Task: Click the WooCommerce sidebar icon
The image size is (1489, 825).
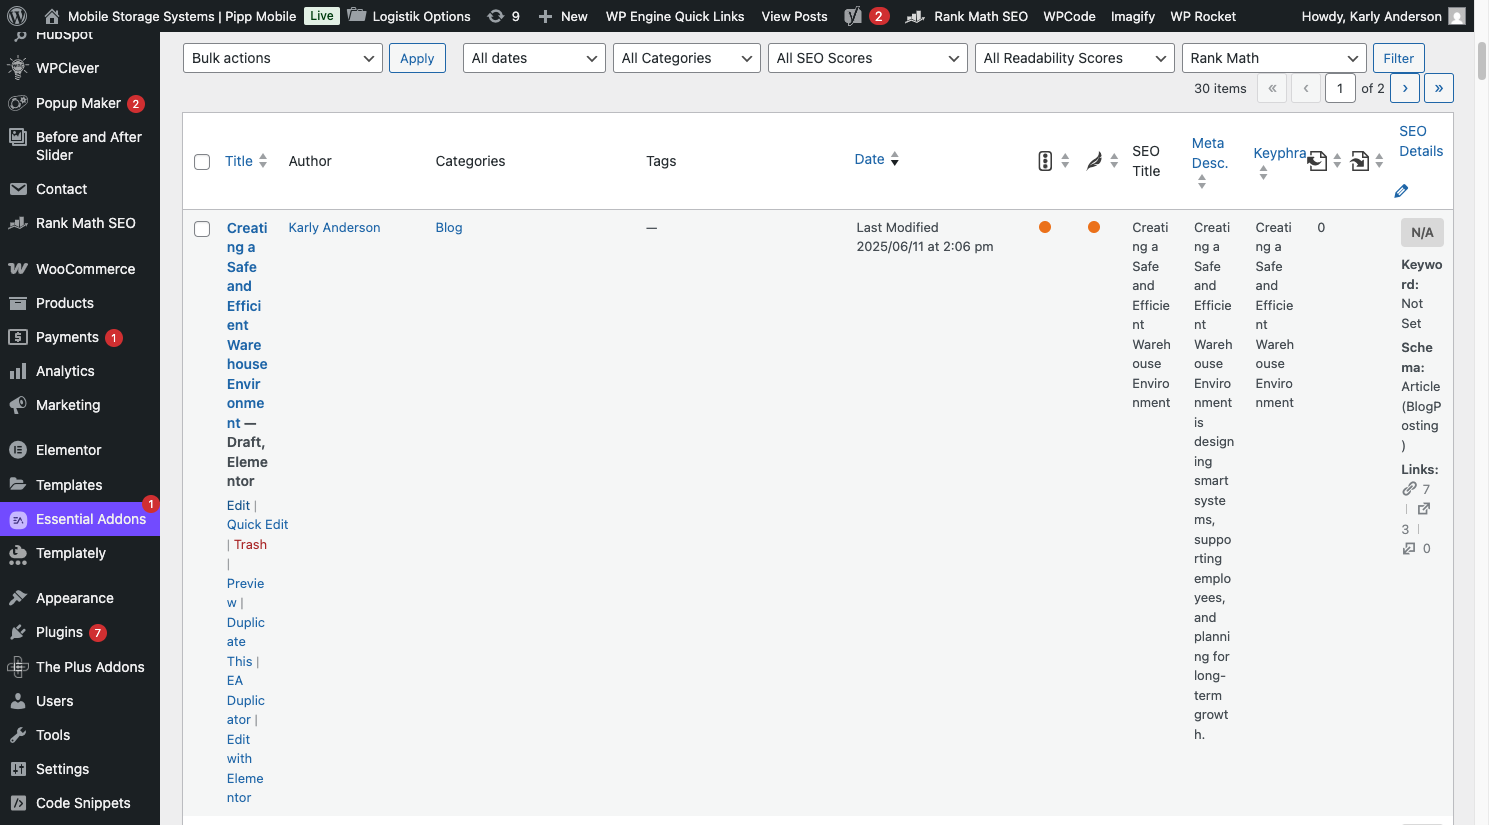Action: click(18, 269)
